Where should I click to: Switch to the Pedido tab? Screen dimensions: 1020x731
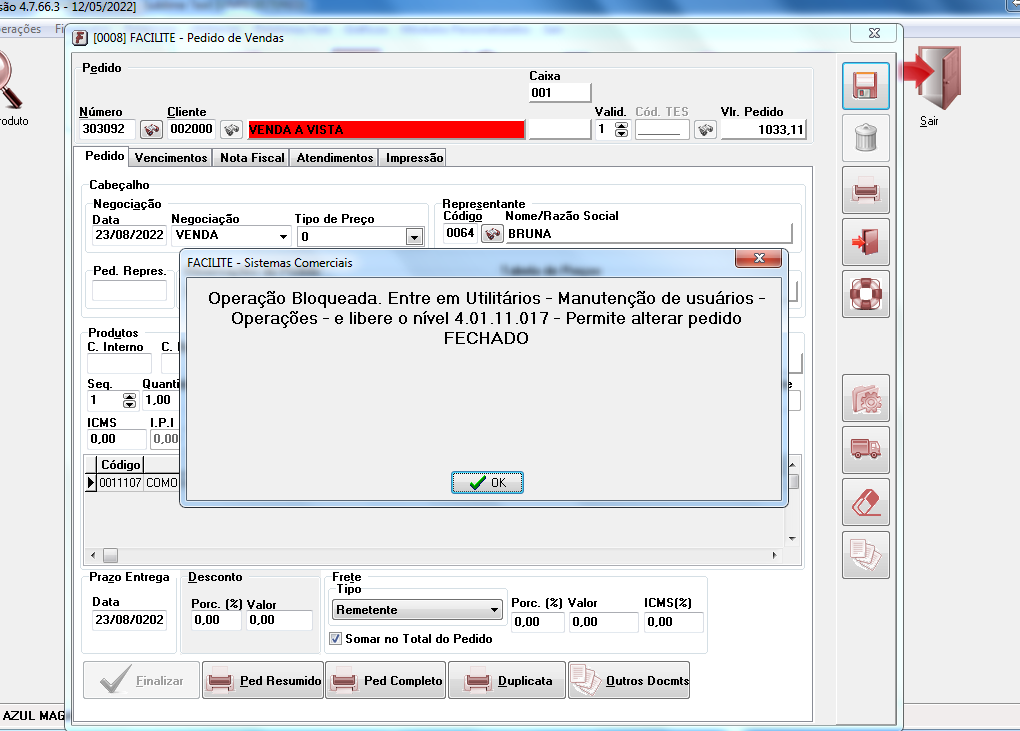104,156
